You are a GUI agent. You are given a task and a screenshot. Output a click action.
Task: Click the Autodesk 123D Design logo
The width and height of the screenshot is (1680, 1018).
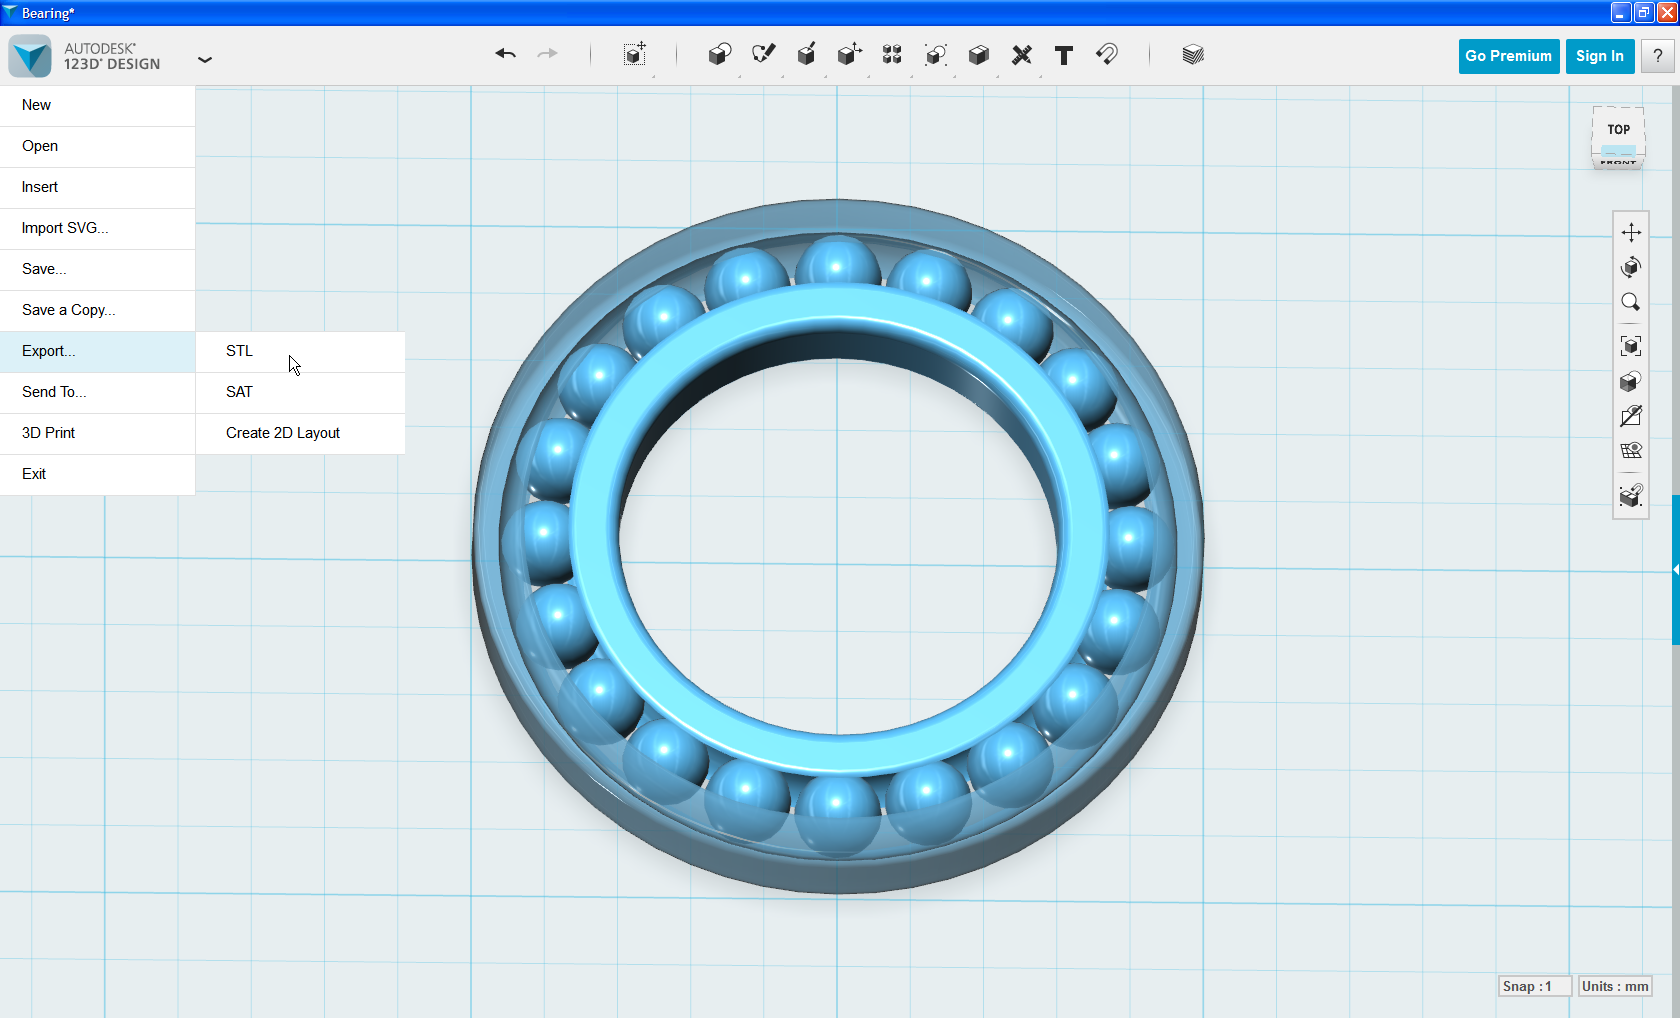pyautogui.click(x=30, y=56)
